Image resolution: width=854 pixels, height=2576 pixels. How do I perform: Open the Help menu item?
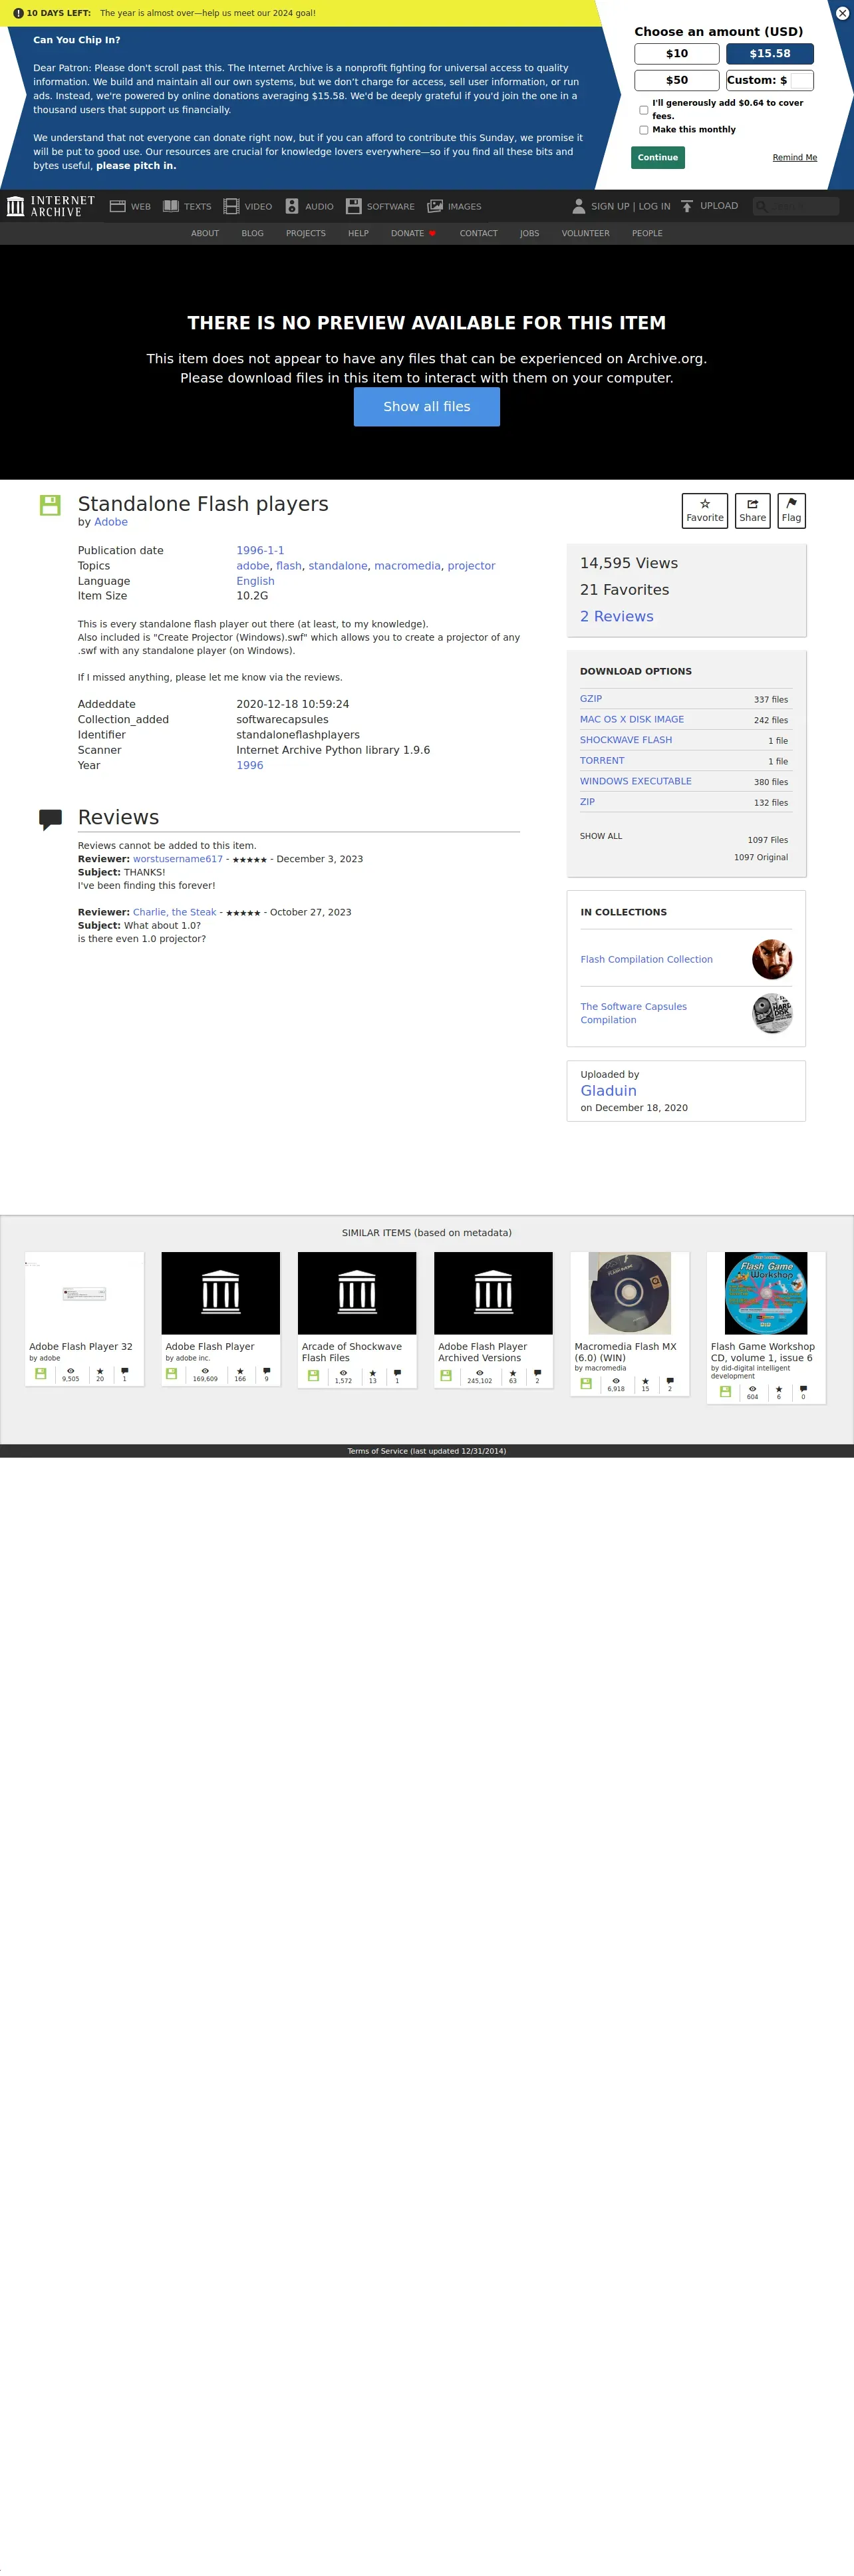[x=358, y=233]
